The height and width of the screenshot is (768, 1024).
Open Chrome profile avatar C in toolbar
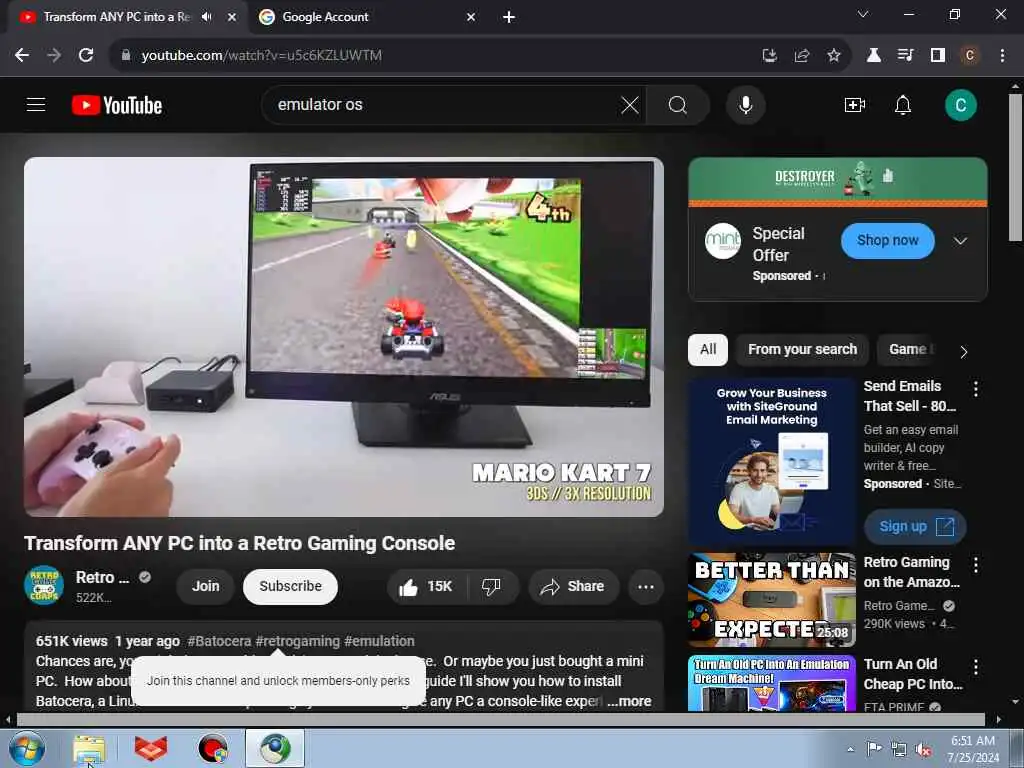tap(970, 56)
